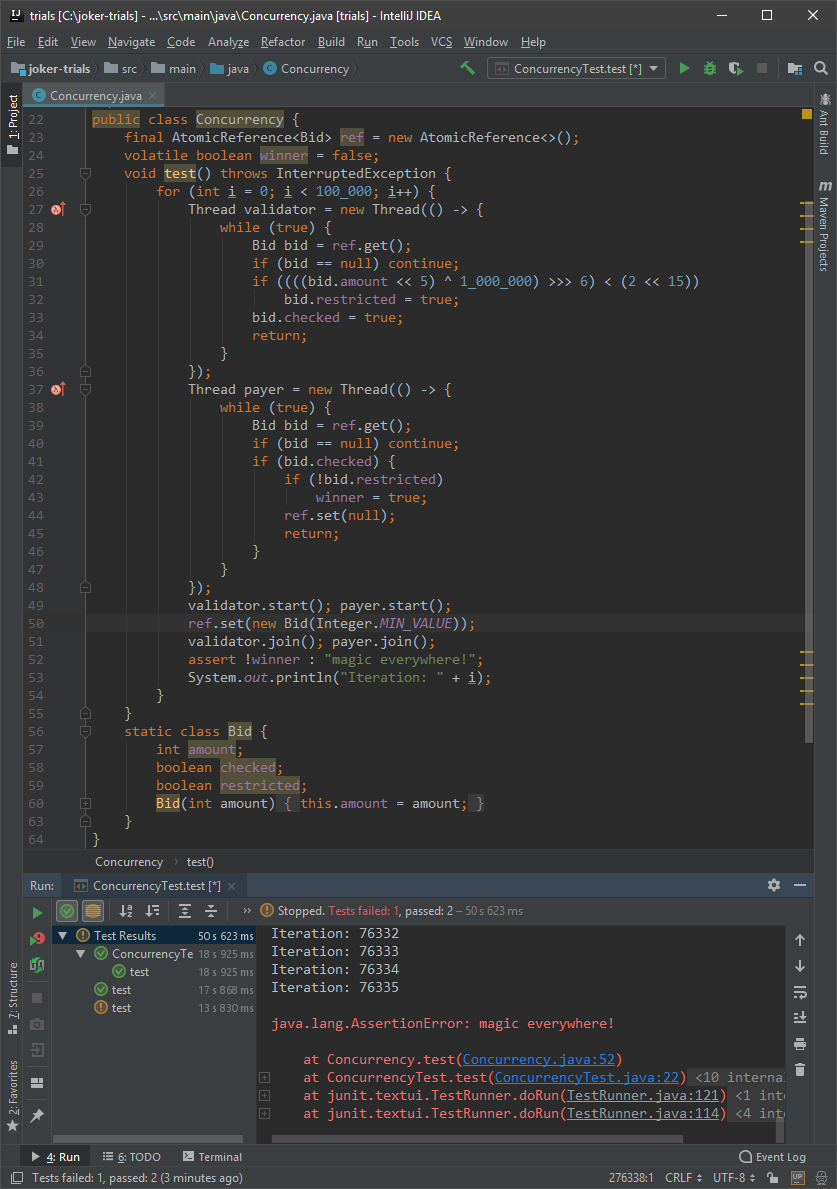The height and width of the screenshot is (1189, 837).
Task: Run with Coverage from the main toolbar
Action: tap(735, 68)
